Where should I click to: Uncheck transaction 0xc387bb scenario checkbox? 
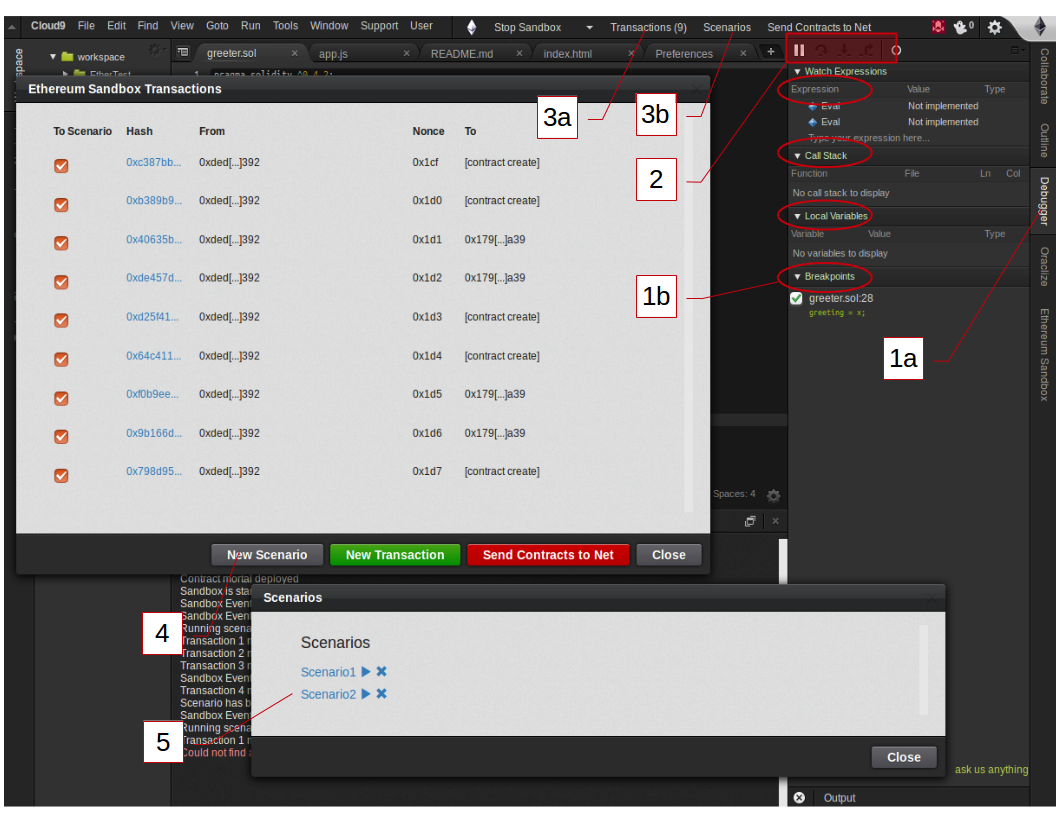(61, 166)
